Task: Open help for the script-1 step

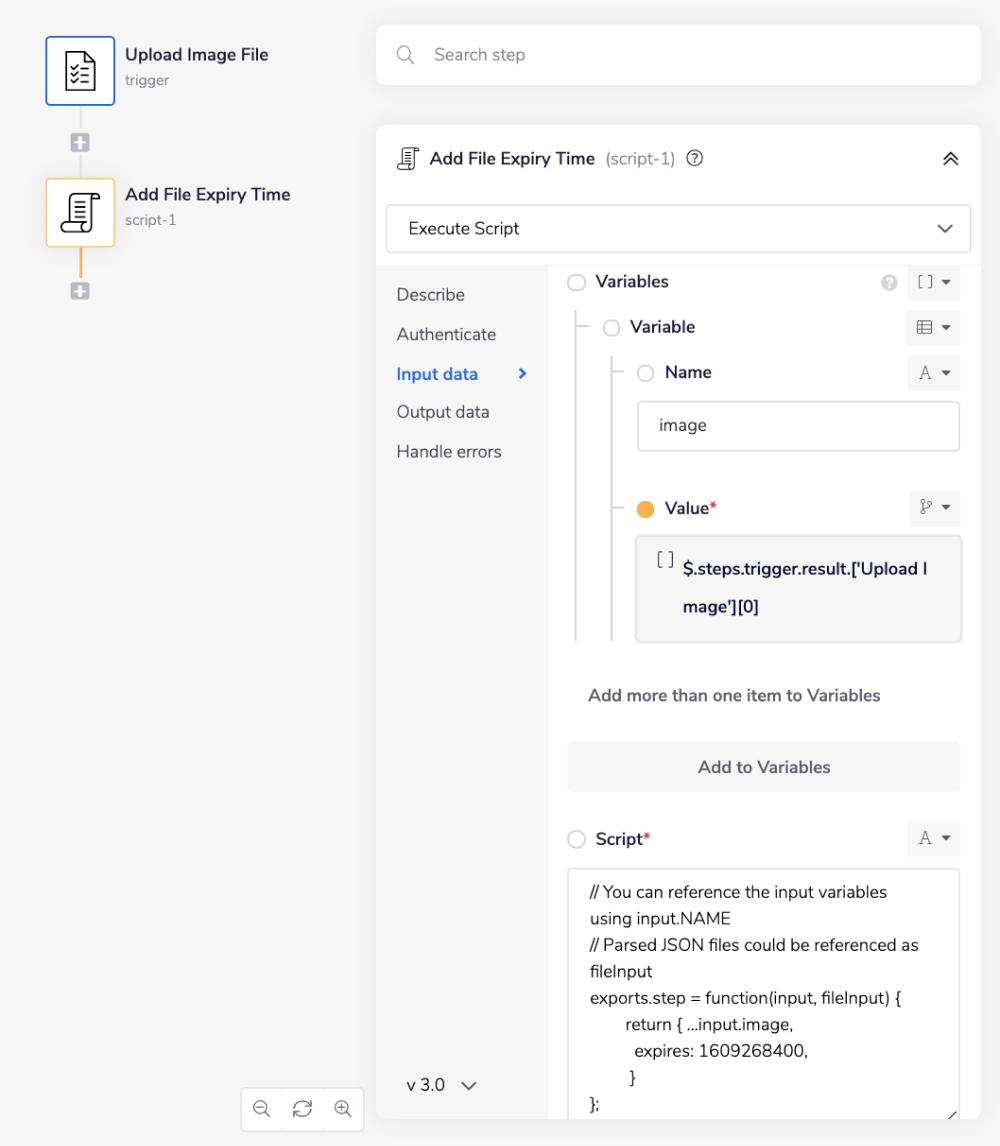Action: tap(694, 158)
